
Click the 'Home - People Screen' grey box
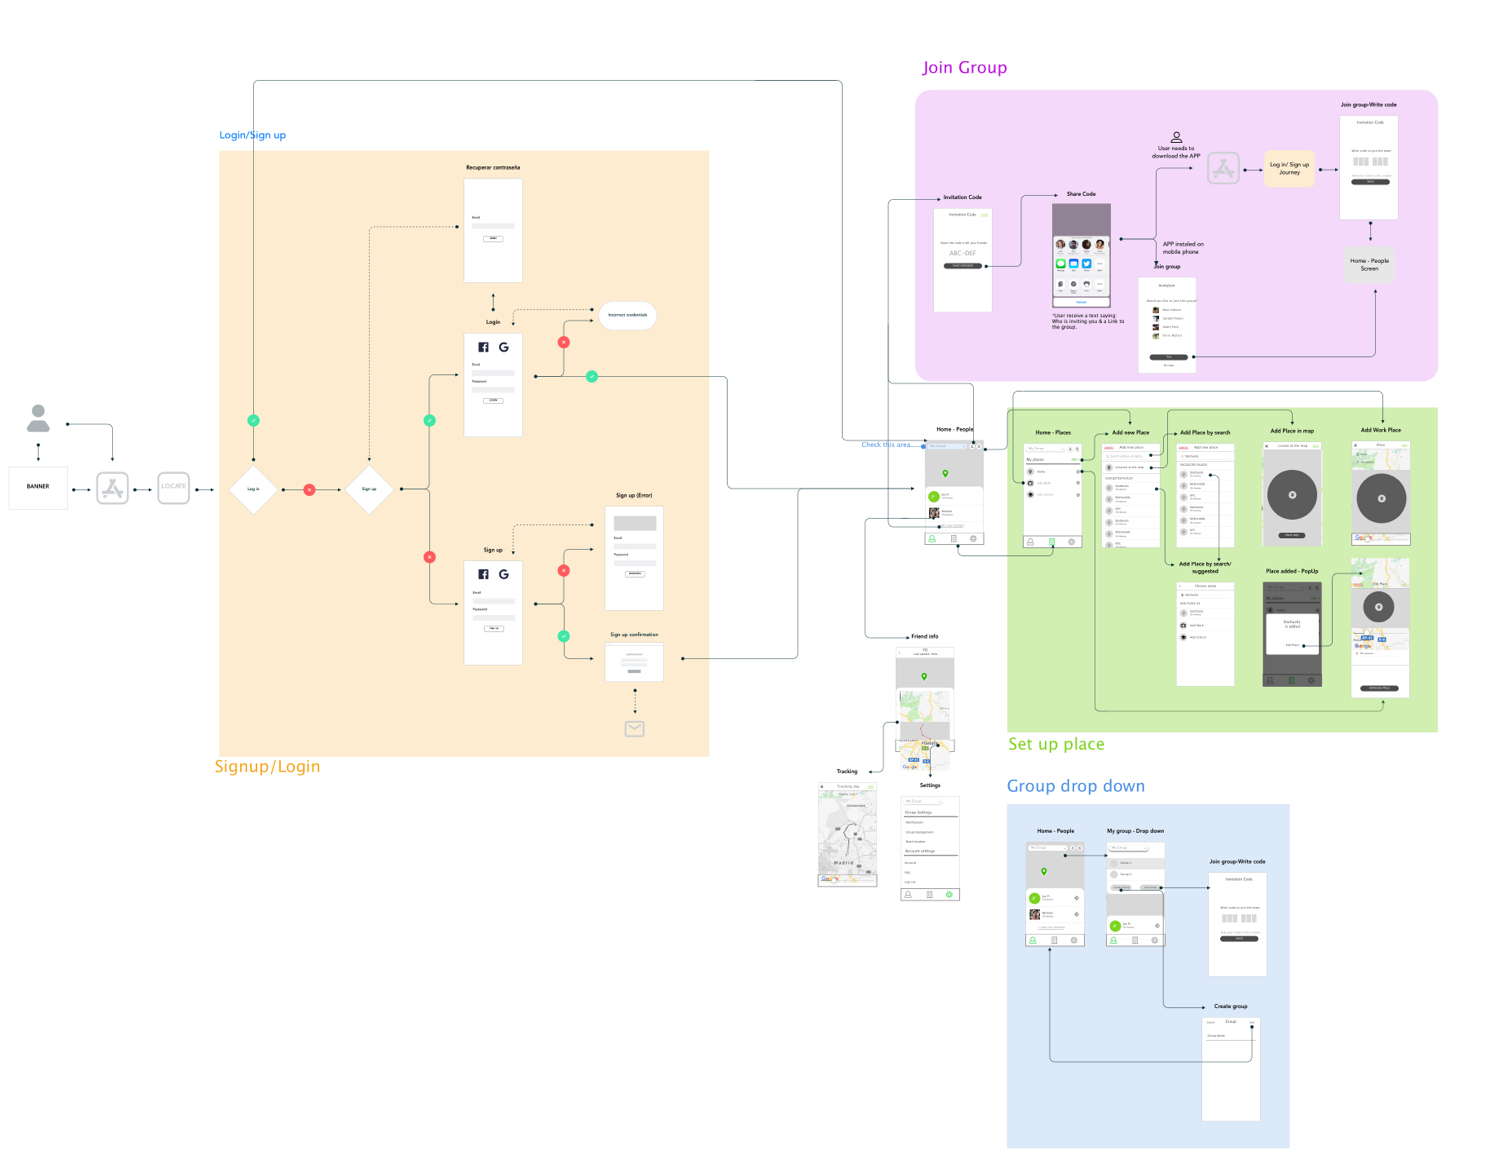click(x=1369, y=265)
